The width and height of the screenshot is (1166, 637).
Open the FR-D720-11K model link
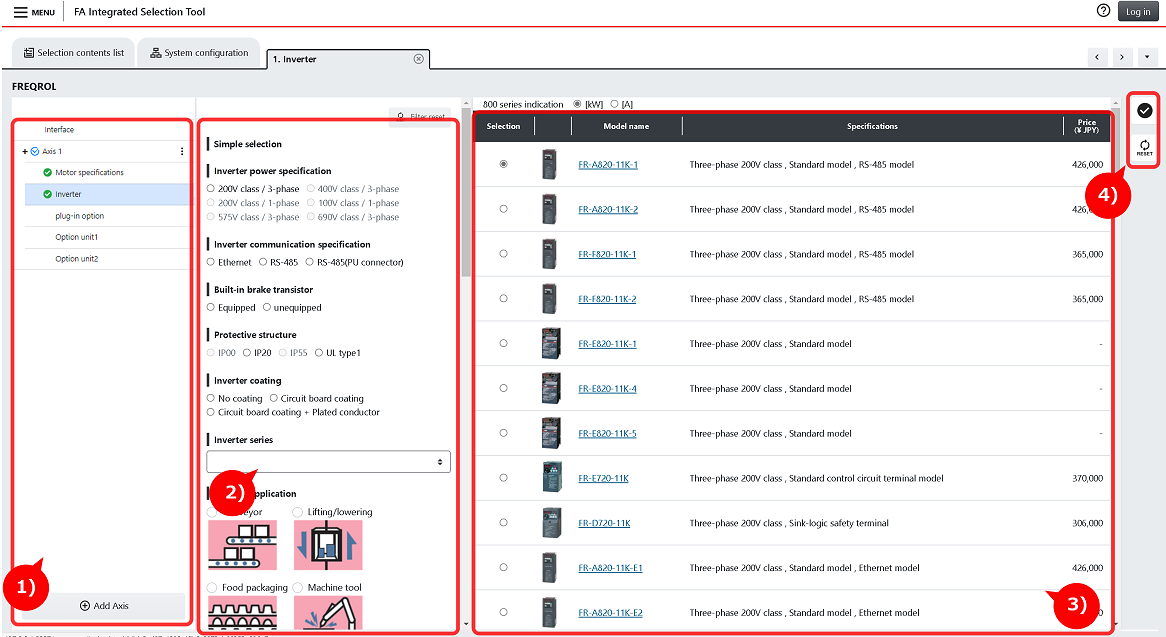(x=604, y=523)
